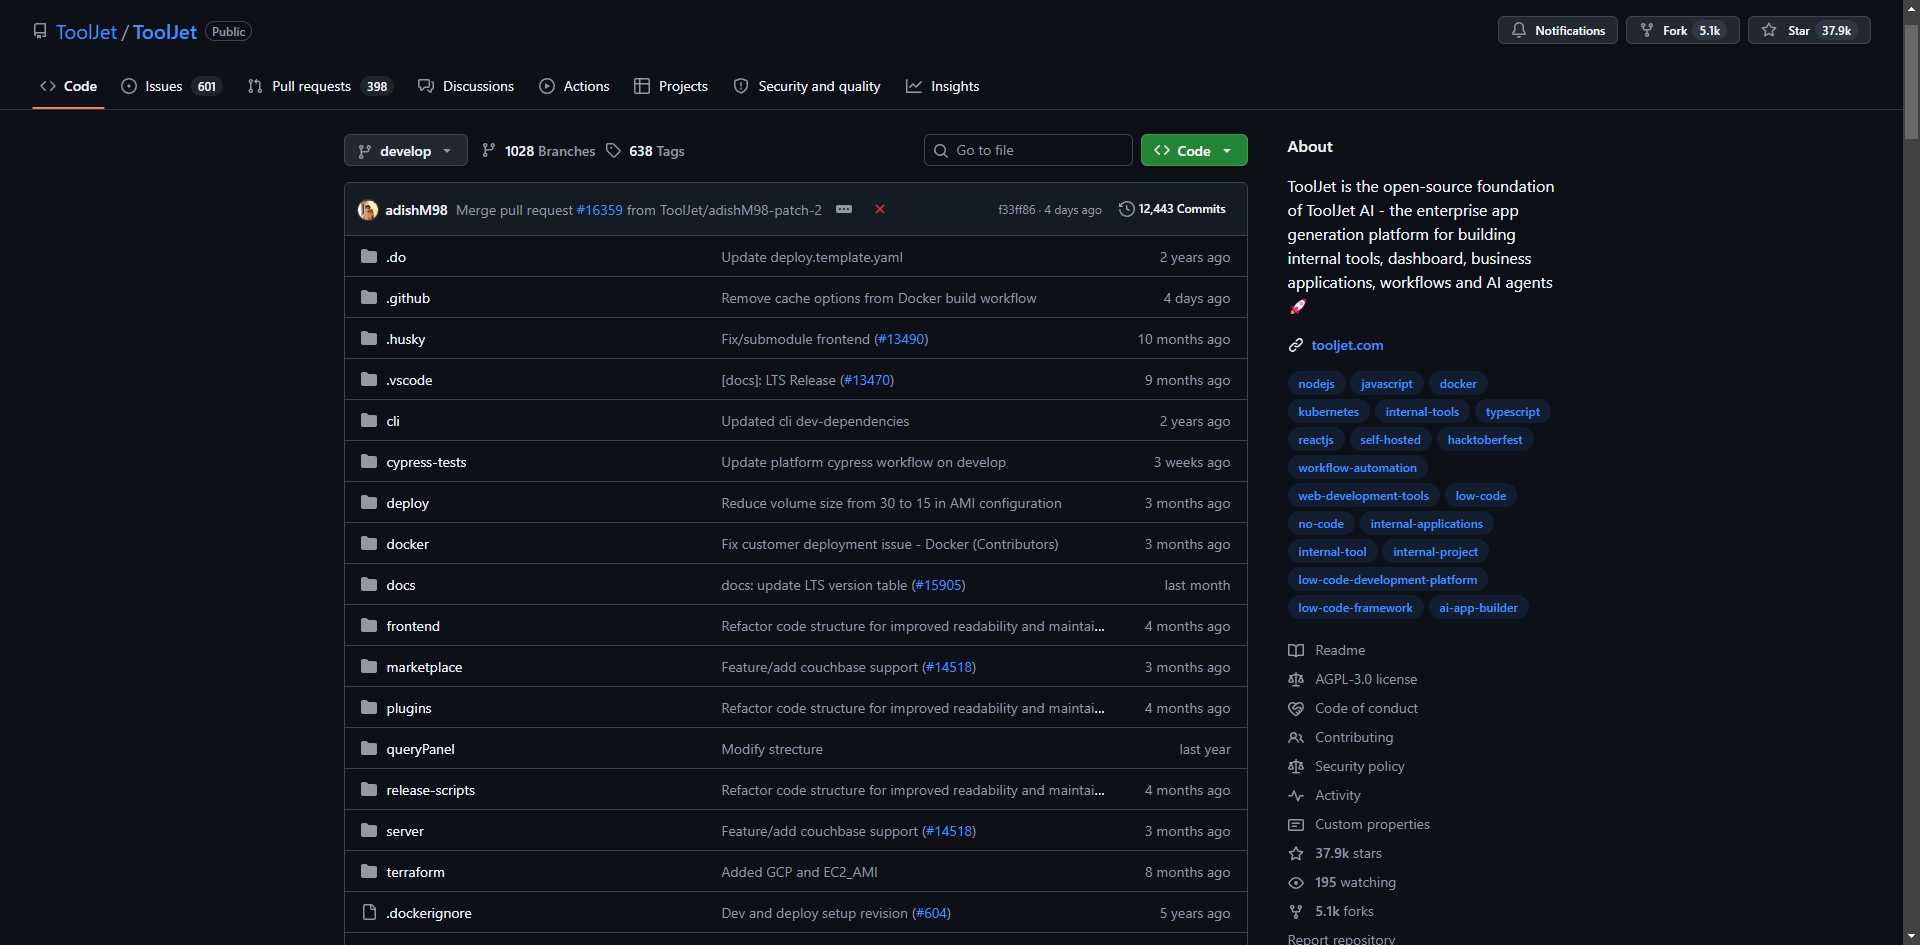1920x945 pixels.
Task: Open the Insights tab
Action: pos(943,86)
